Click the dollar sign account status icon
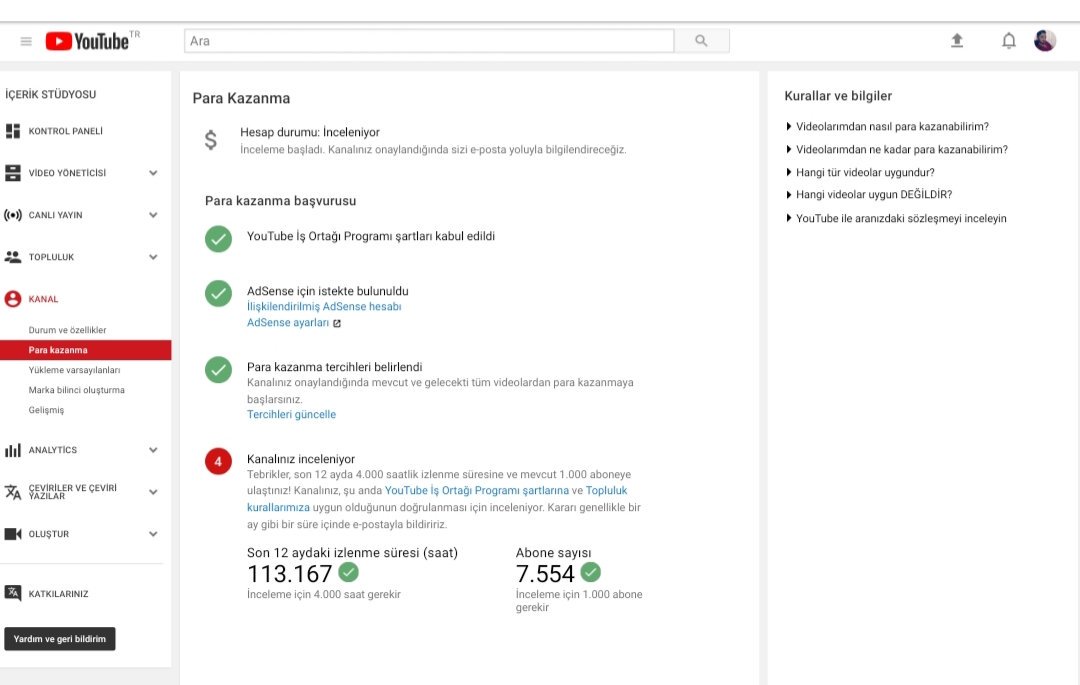 coord(211,140)
